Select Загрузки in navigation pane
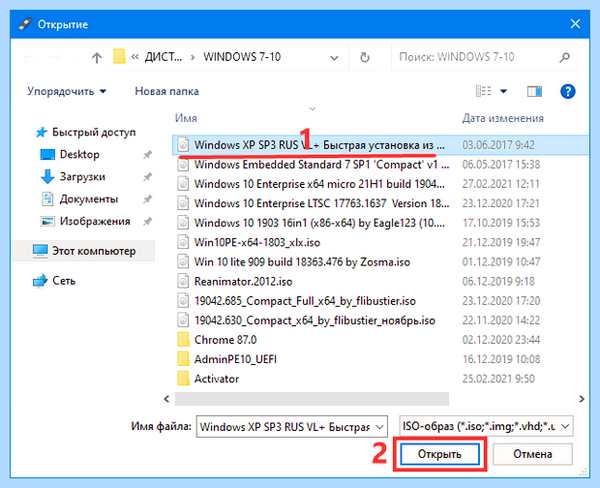The height and width of the screenshot is (488, 600). [82, 177]
